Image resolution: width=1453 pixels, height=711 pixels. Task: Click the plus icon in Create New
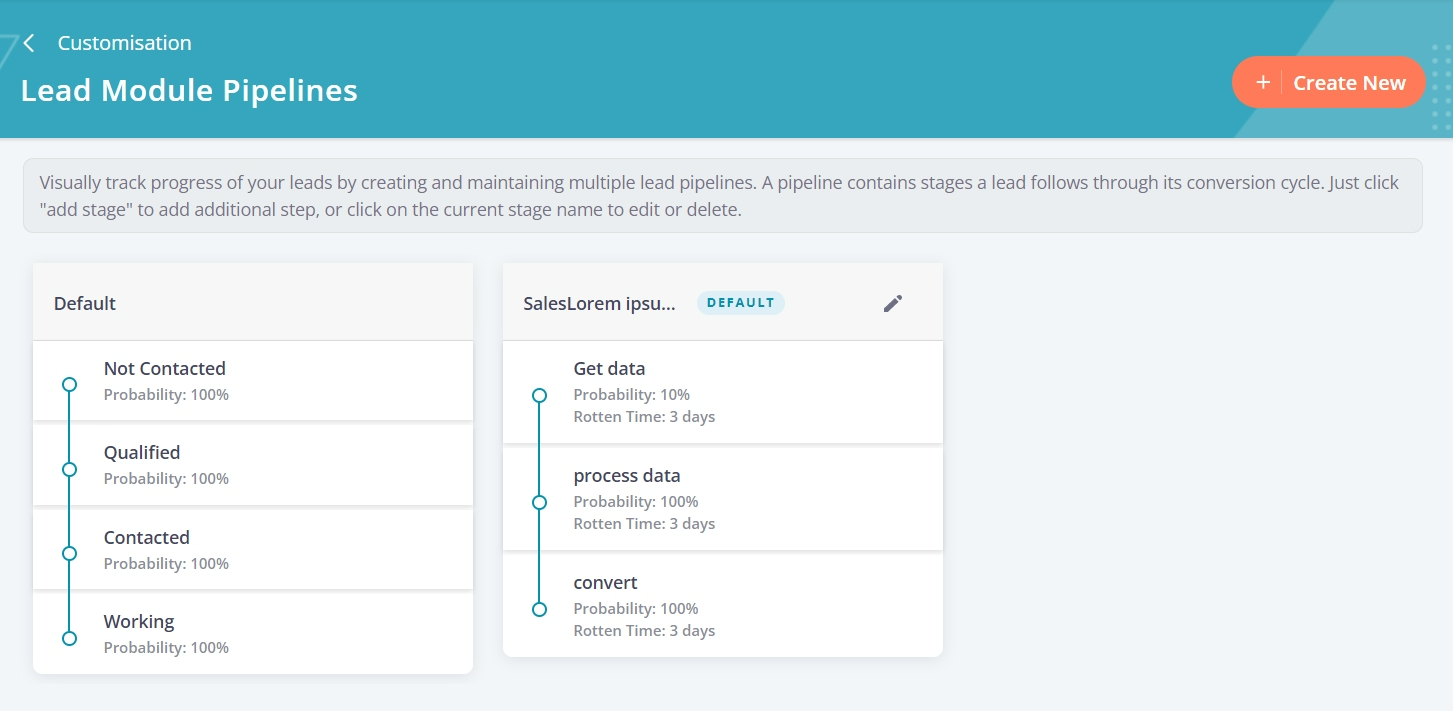pyautogui.click(x=1263, y=83)
